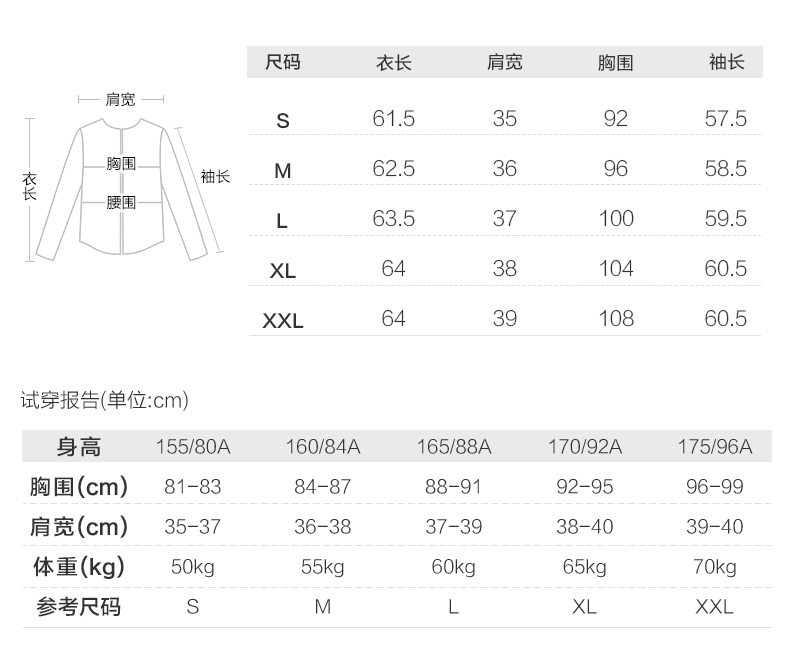This screenshot has width=790, height=660.
Task: Click the 70kg weight cell
Action: [714, 567]
